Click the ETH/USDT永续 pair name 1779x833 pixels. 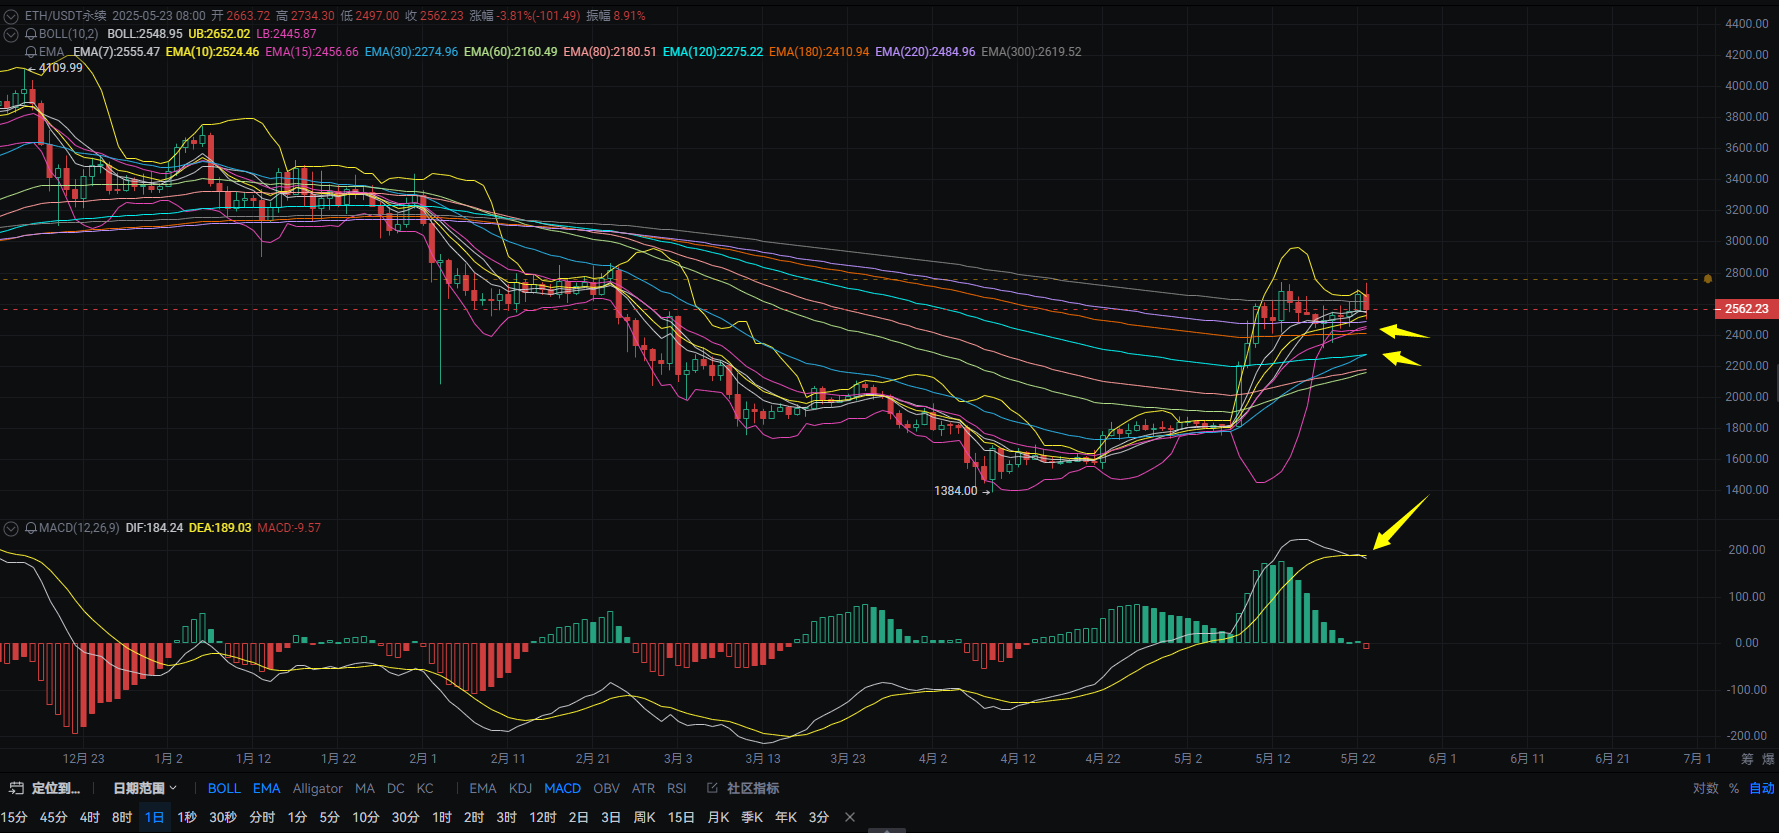click(x=66, y=16)
